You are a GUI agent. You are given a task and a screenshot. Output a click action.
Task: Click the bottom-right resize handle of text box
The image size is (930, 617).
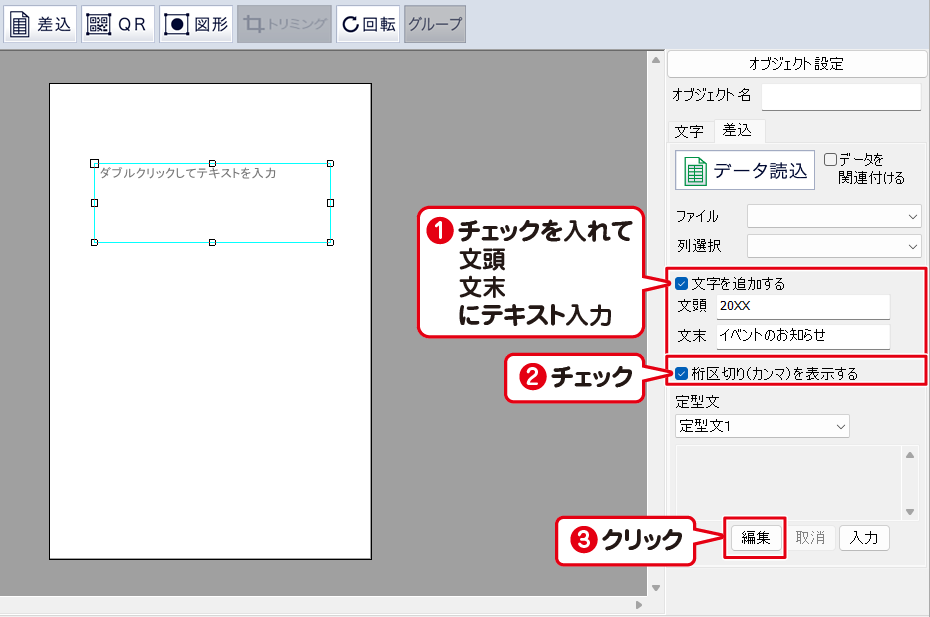330,242
